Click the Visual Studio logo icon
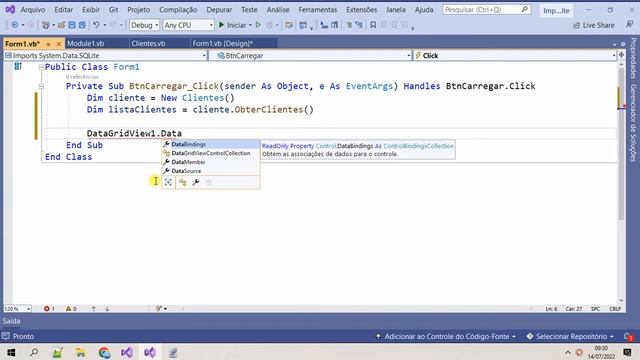The height and width of the screenshot is (360, 640). click(10, 9)
